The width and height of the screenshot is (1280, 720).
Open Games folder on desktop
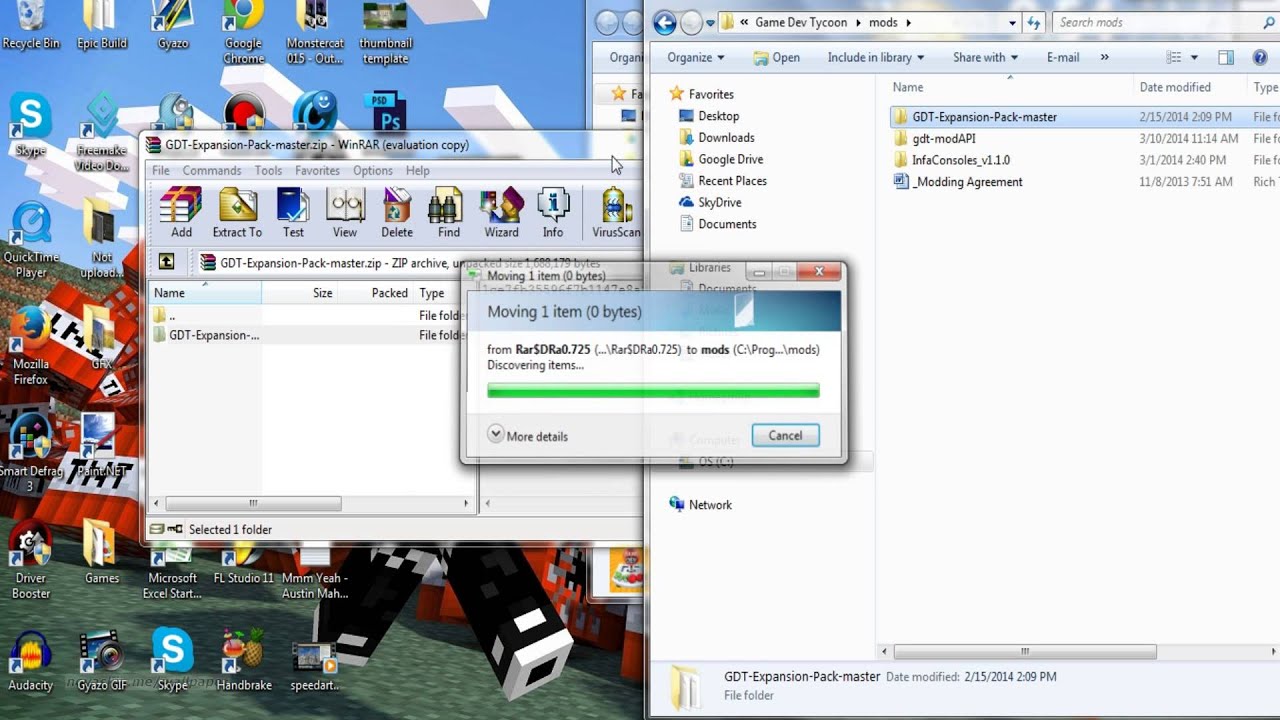point(102,554)
